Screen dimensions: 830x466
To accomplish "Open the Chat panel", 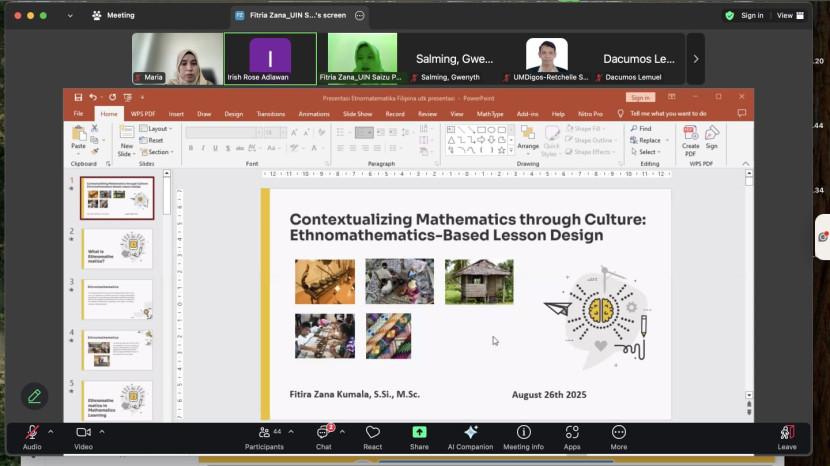I will pyautogui.click(x=323, y=433).
